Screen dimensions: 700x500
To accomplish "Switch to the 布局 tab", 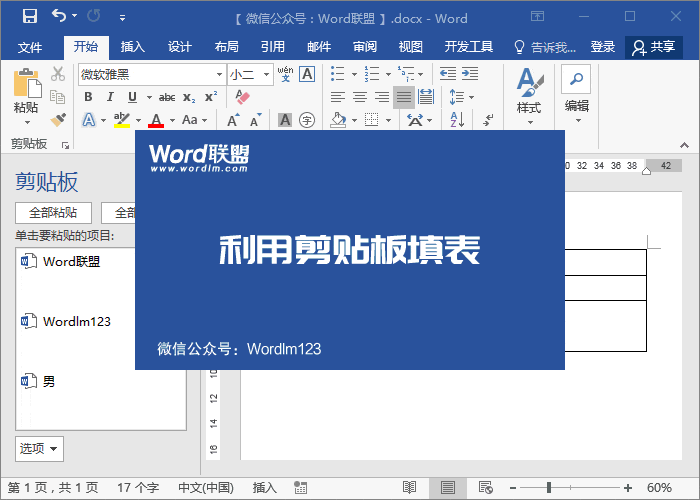I will pyautogui.click(x=226, y=47).
